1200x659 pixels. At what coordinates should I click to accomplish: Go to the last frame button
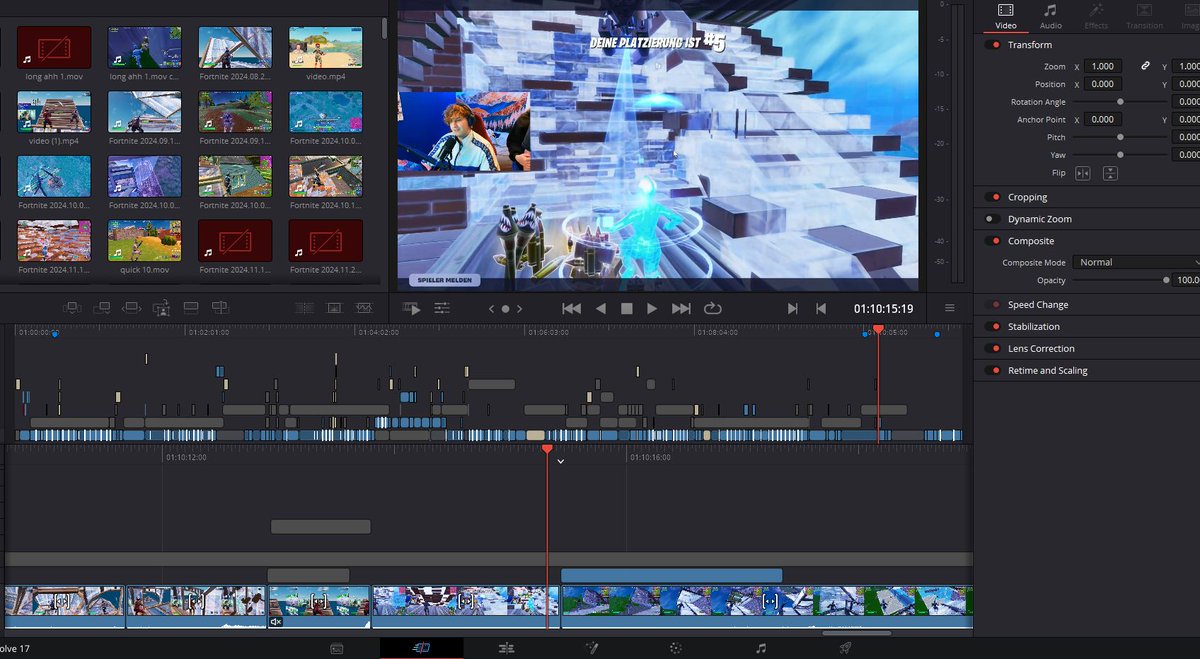coord(681,309)
